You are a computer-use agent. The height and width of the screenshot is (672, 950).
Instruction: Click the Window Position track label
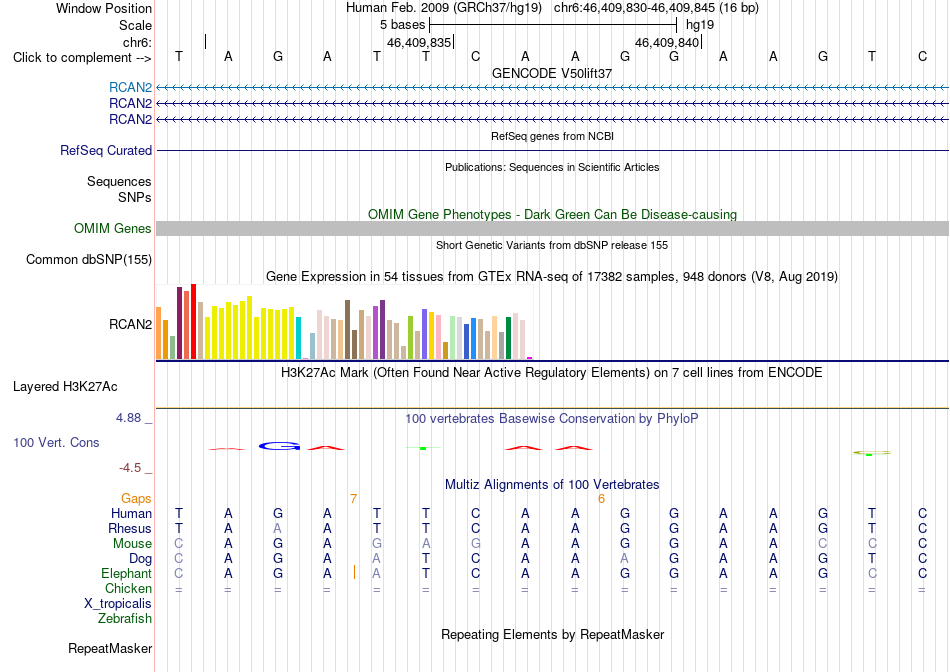pyautogui.click(x=104, y=8)
